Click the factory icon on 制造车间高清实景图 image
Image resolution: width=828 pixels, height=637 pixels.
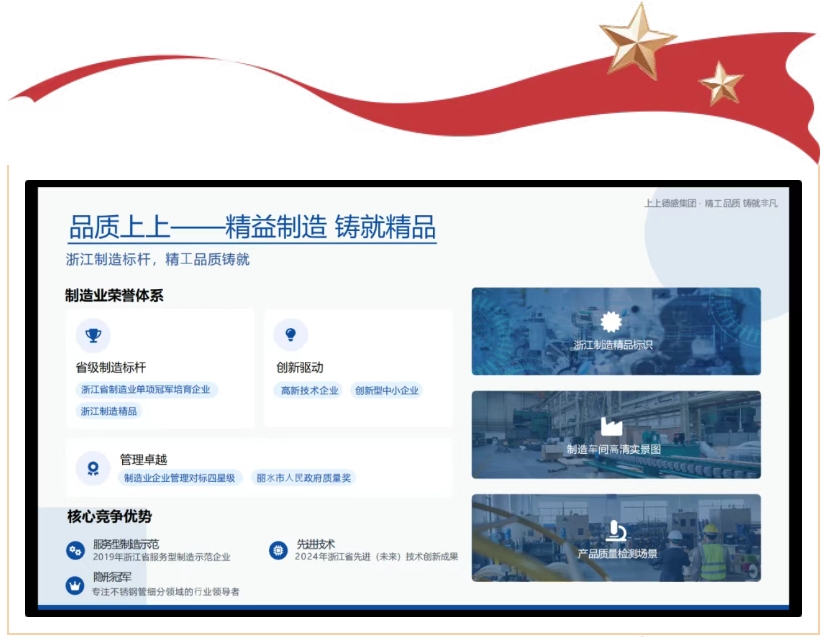pos(612,425)
